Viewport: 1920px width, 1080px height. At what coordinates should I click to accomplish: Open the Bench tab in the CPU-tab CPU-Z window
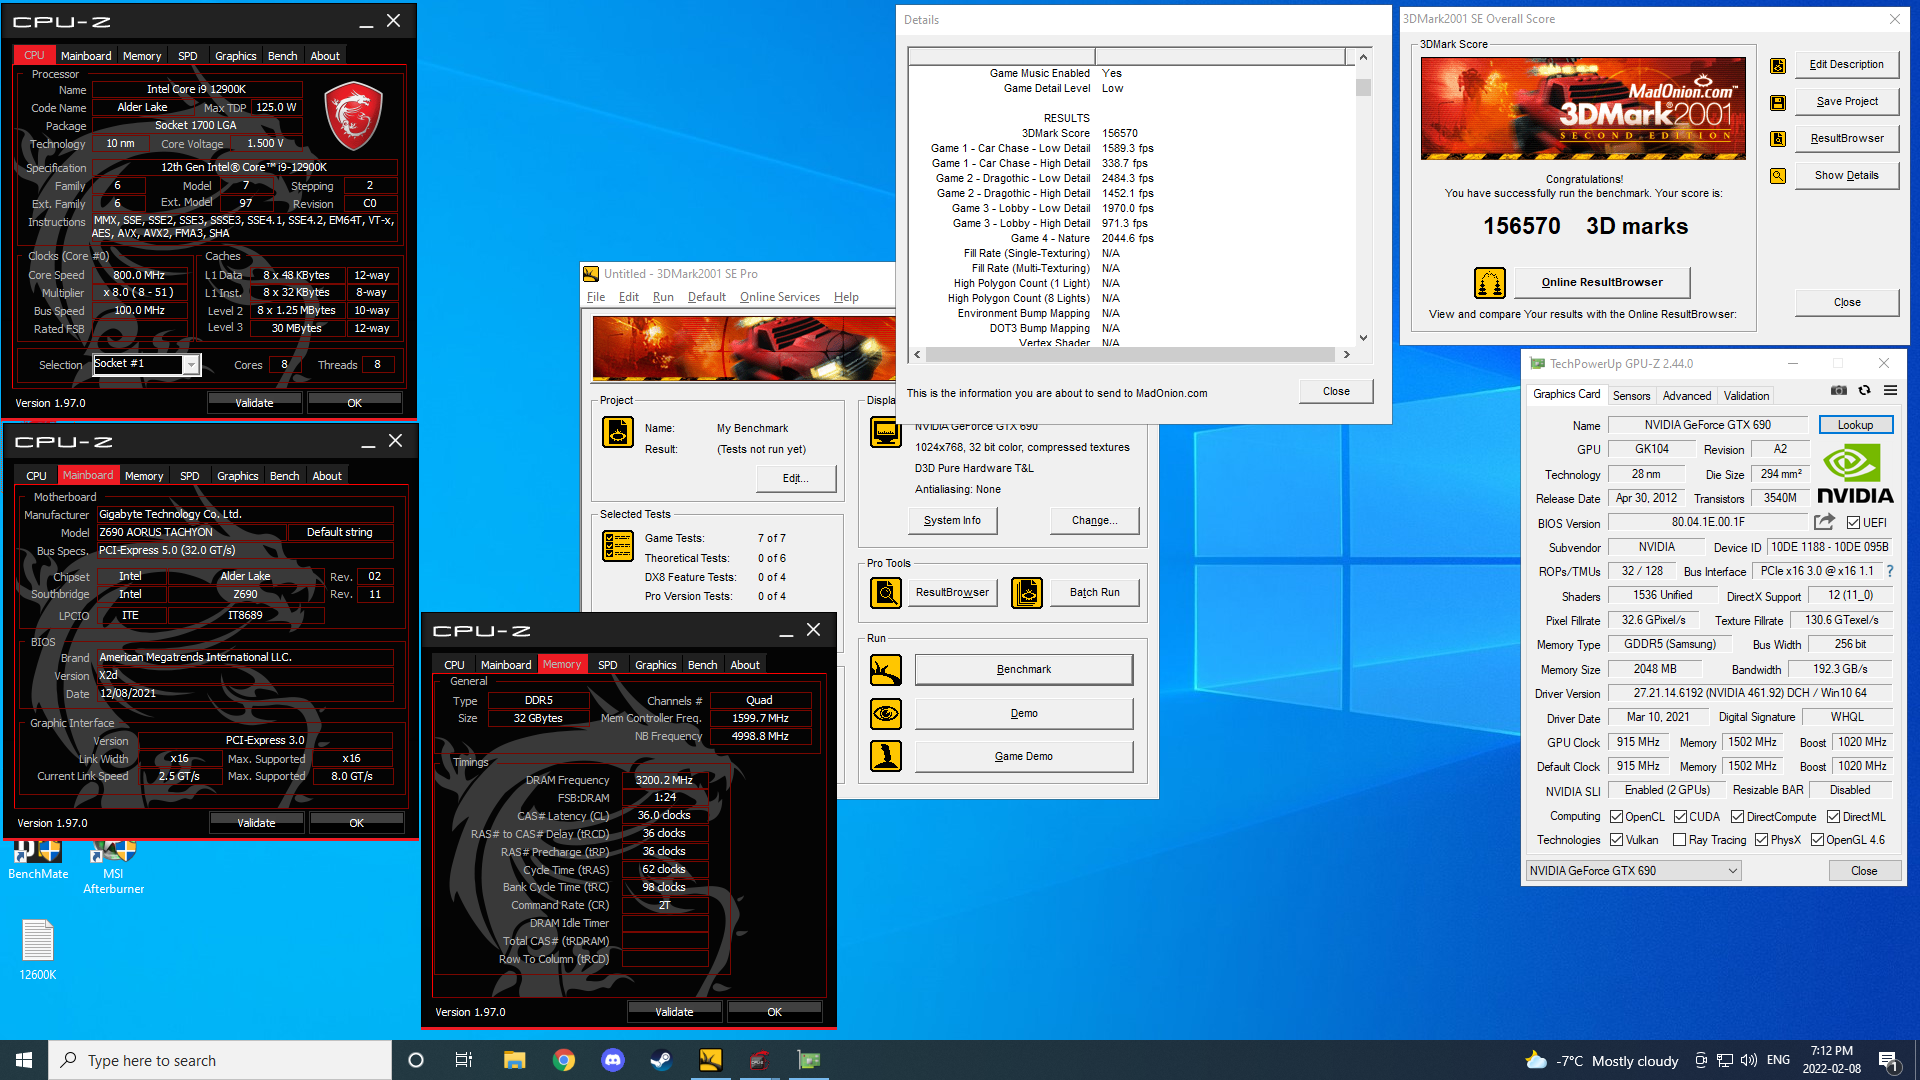tap(282, 56)
